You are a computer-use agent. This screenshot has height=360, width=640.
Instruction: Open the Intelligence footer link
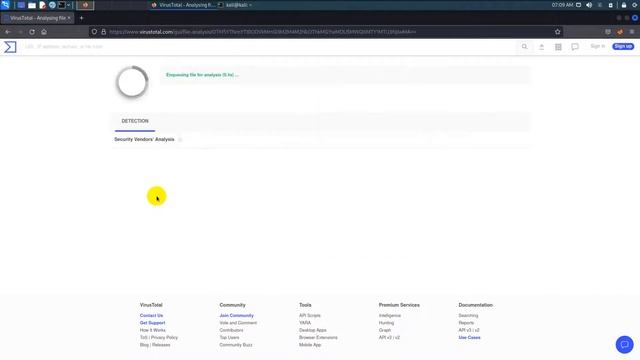pos(390,316)
